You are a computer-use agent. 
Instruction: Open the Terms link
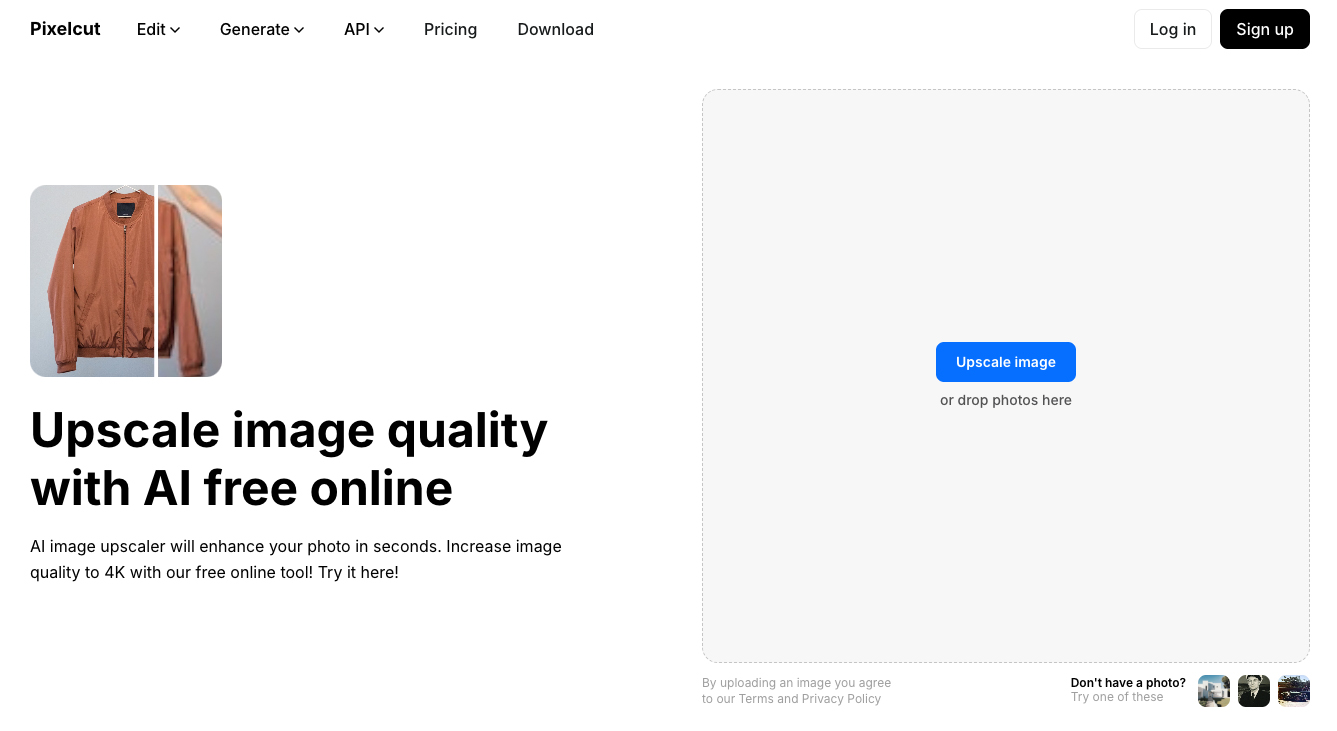pos(756,698)
